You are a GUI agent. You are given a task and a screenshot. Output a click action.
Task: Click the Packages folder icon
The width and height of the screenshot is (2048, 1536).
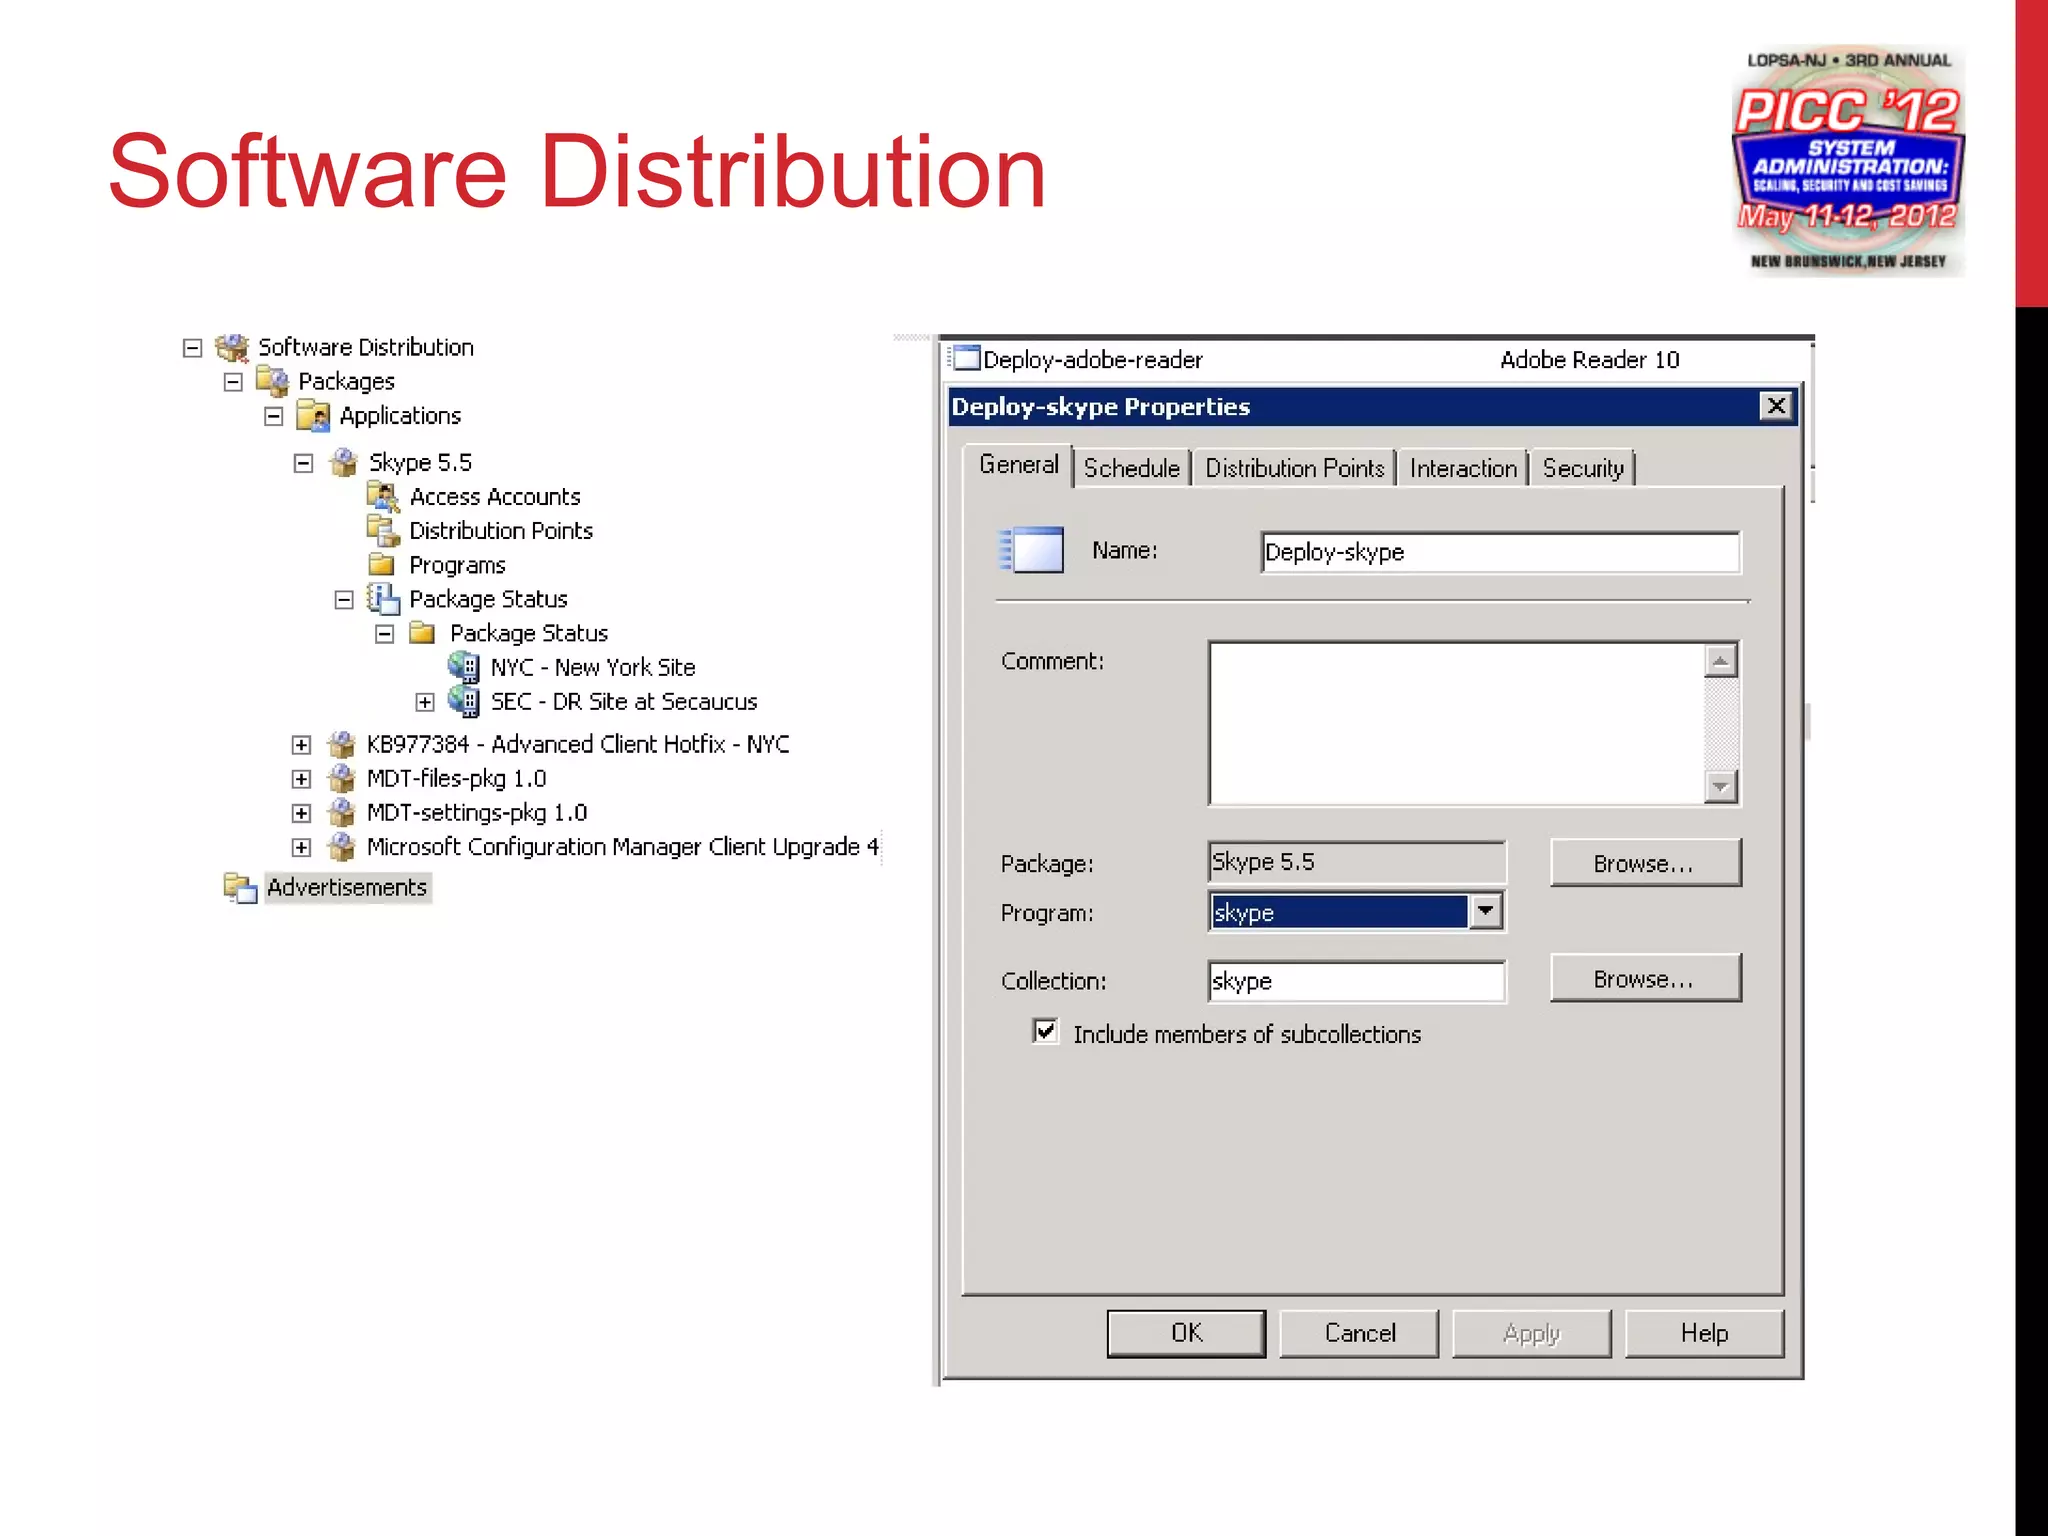(x=272, y=380)
